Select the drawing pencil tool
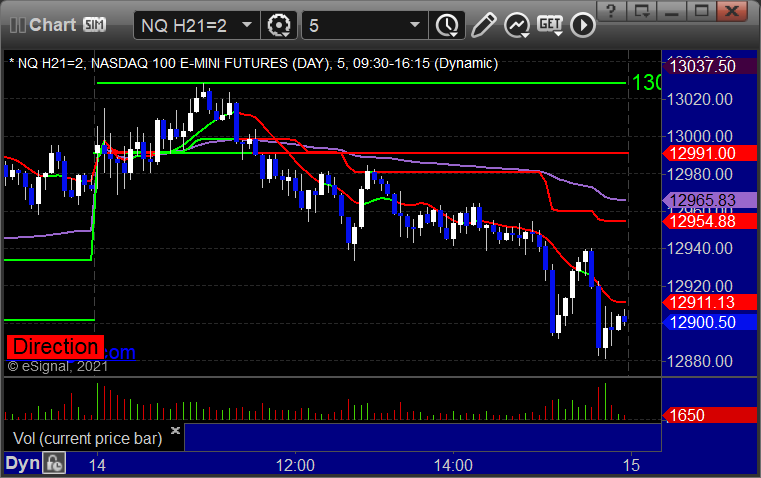 tap(483, 25)
